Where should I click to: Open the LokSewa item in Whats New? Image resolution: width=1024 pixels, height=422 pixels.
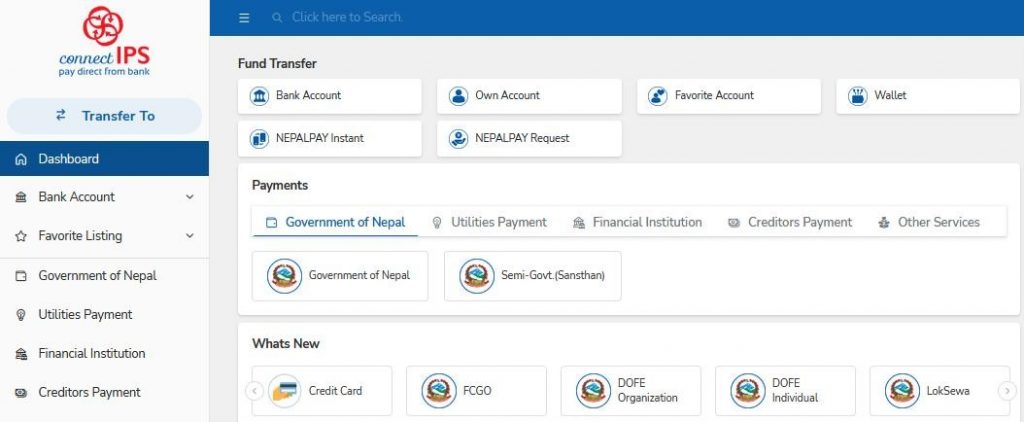coord(940,391)
